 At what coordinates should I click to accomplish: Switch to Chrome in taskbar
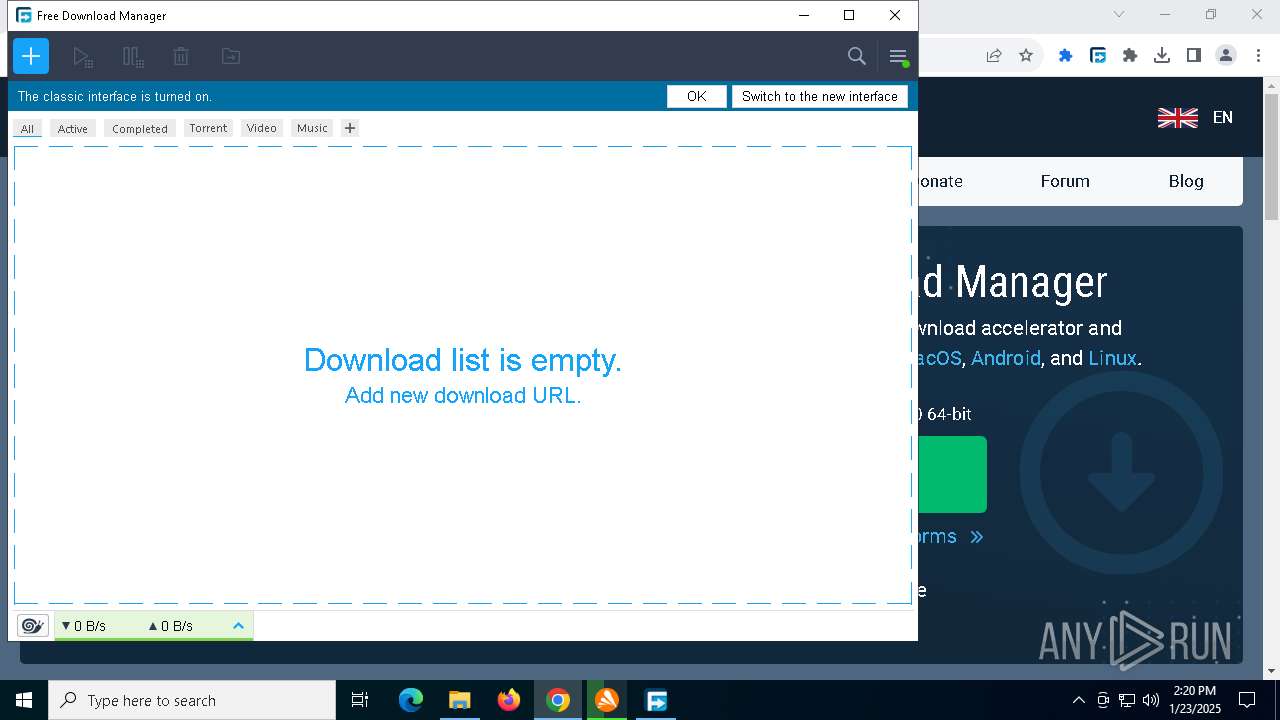click(x=558, y=700)
